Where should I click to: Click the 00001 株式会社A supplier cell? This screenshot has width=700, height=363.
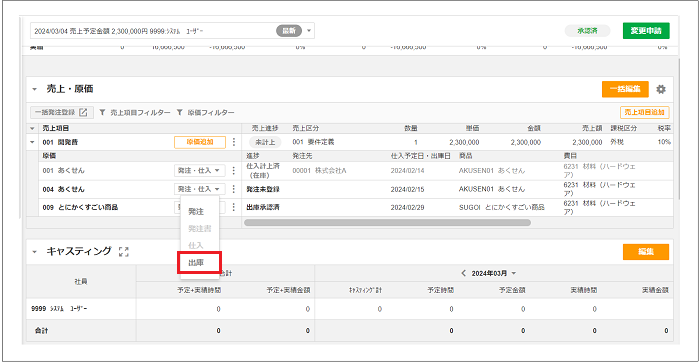[x=319, y=171]
